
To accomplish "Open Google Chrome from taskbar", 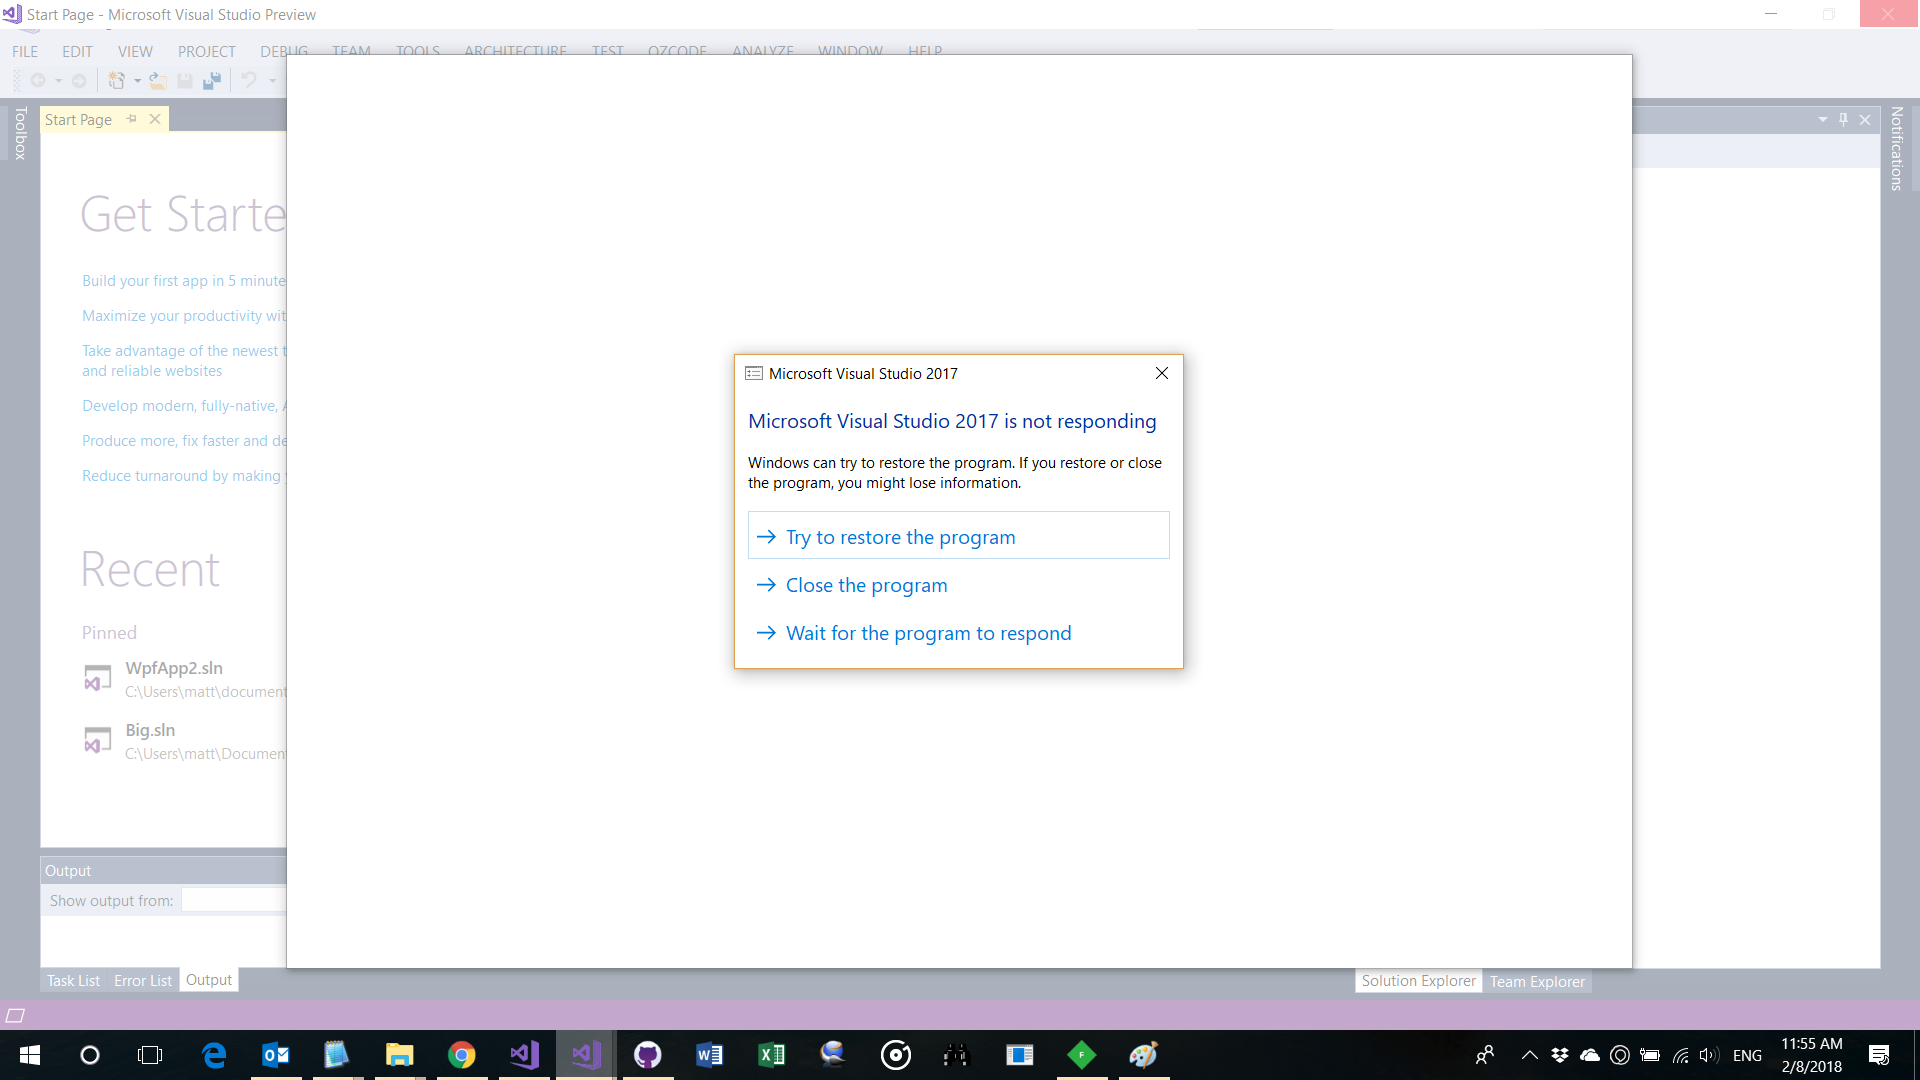I will pyautogui.click(x=461, y=1055).
